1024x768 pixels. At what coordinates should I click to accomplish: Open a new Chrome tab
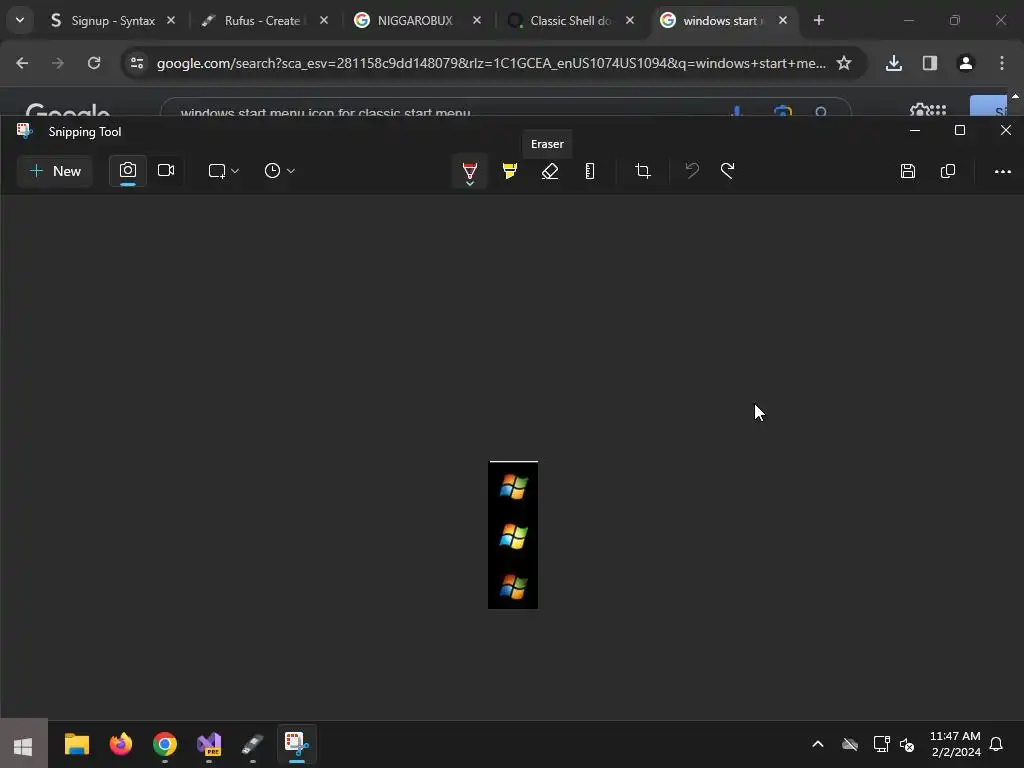click(819, 20)
